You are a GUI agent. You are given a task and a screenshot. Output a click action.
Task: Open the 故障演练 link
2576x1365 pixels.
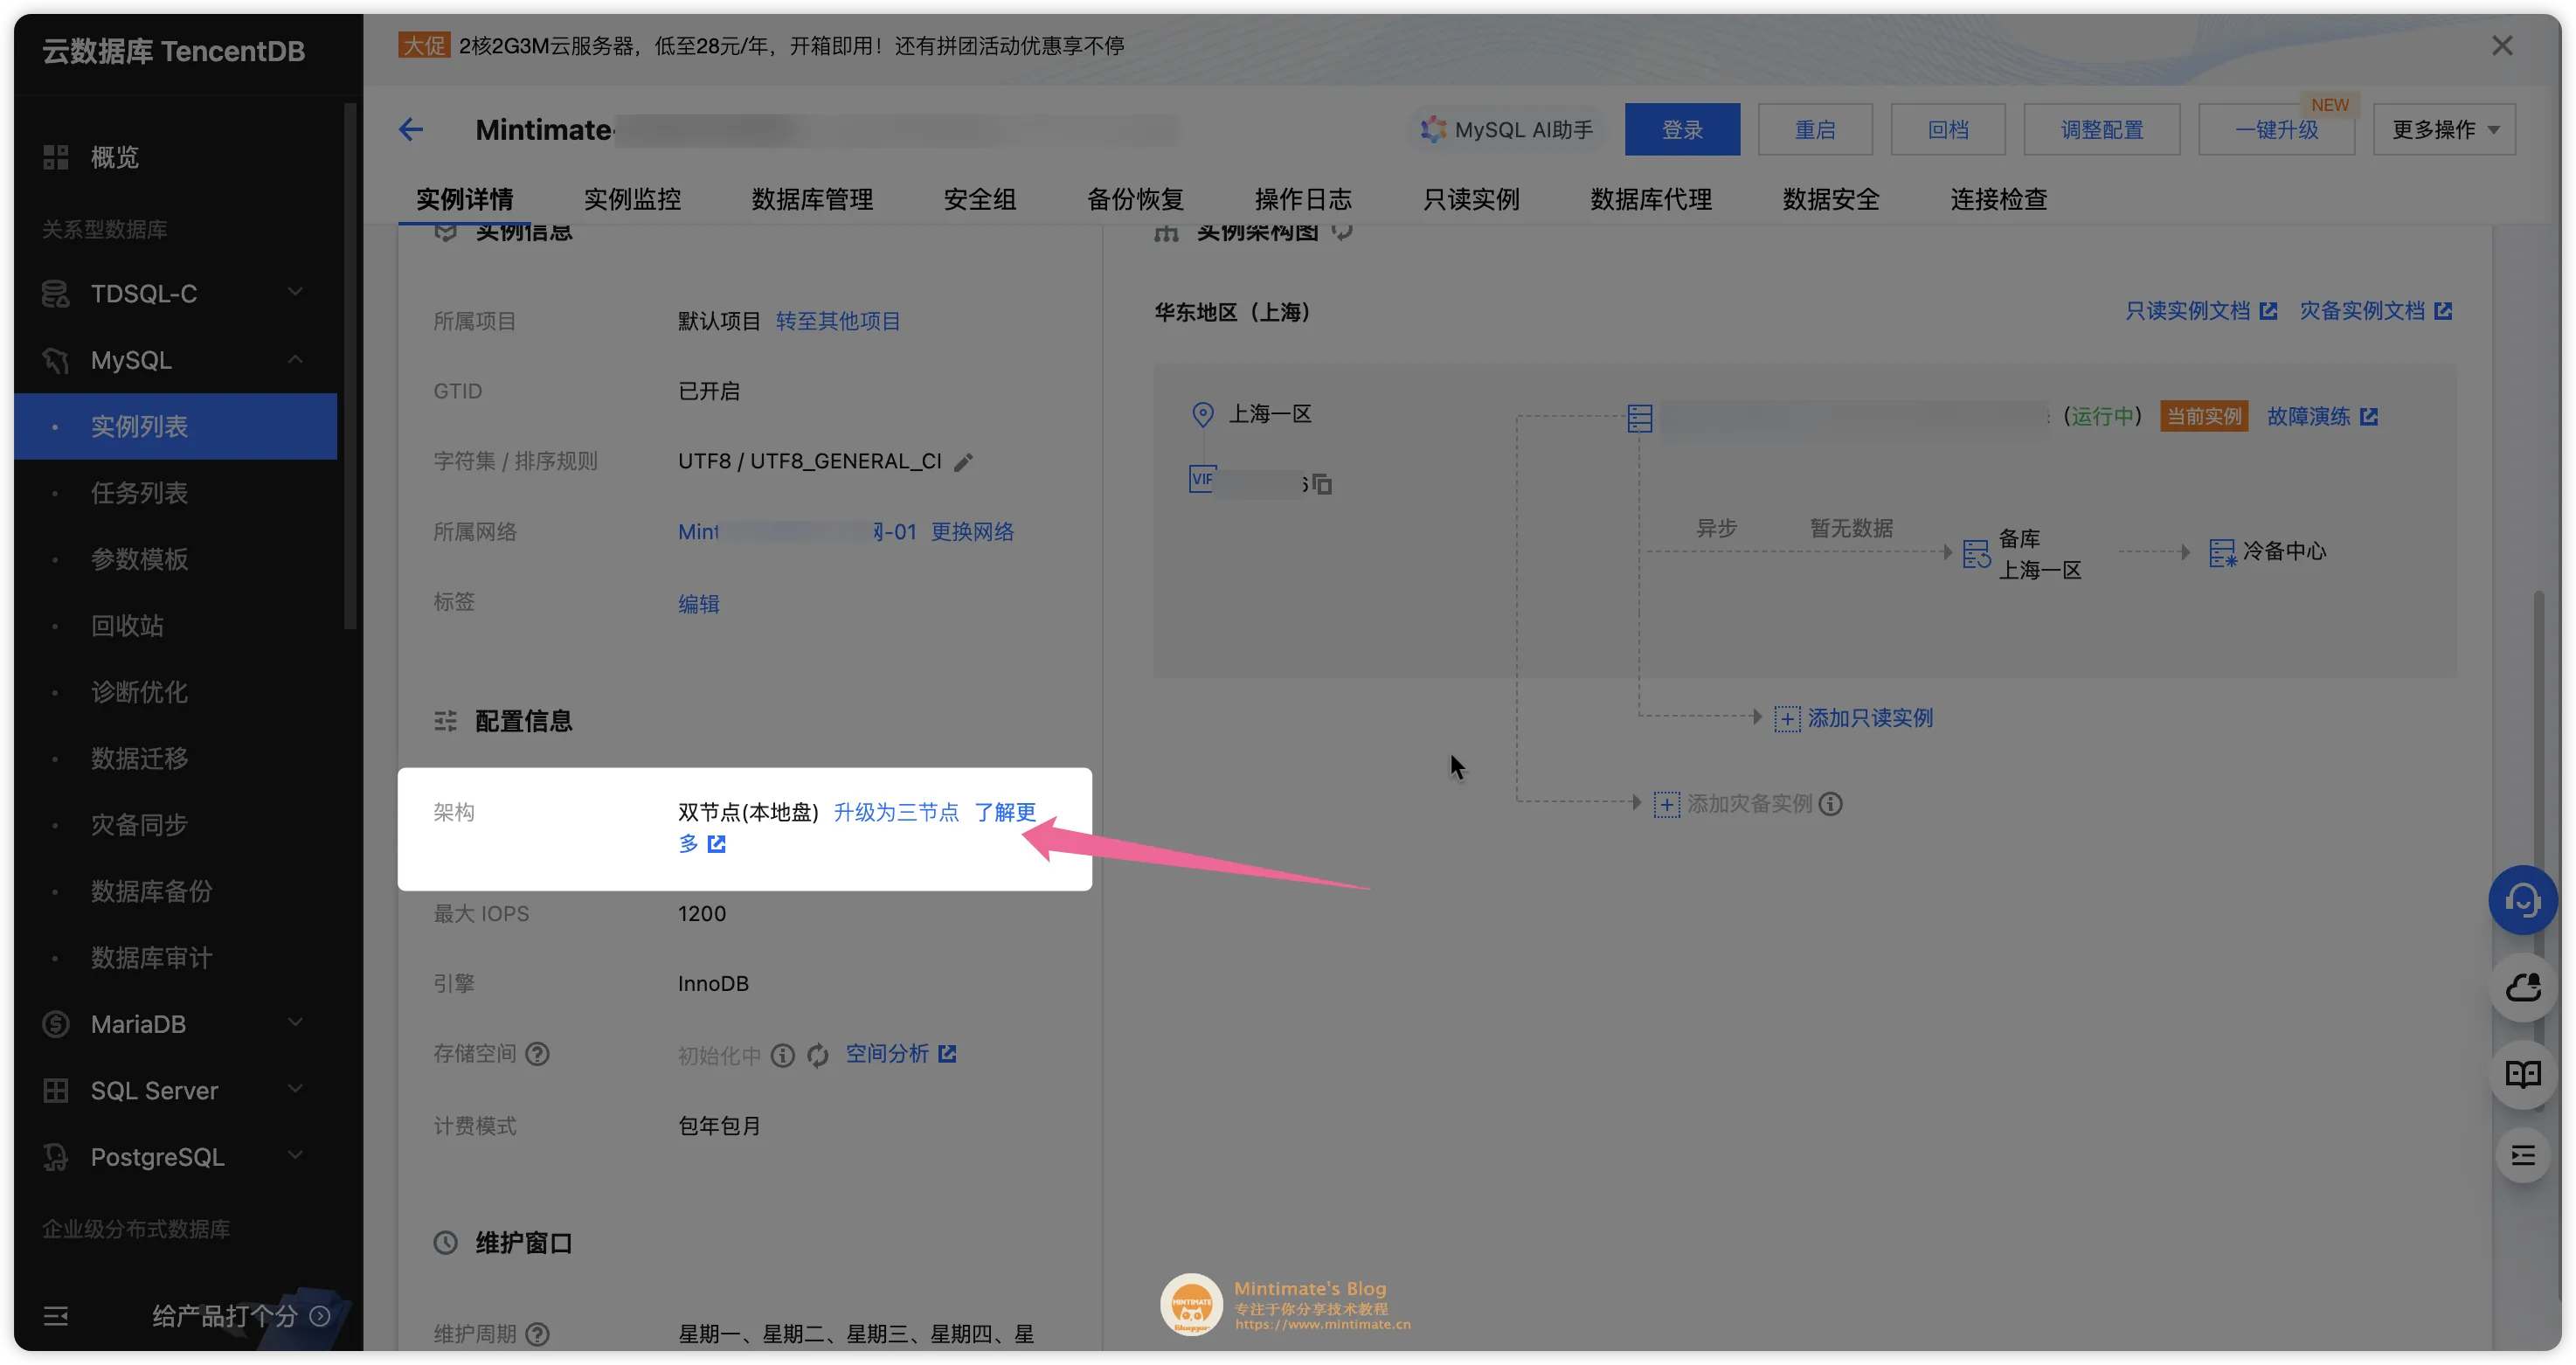coord(2322,416)
